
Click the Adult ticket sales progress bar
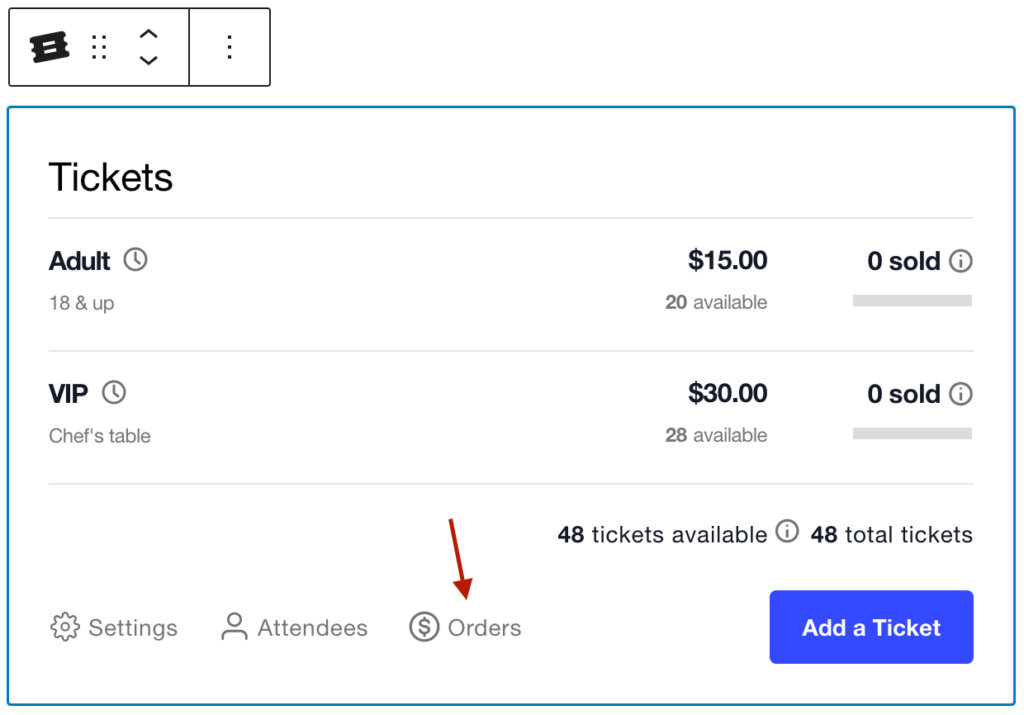coord(911,300)
